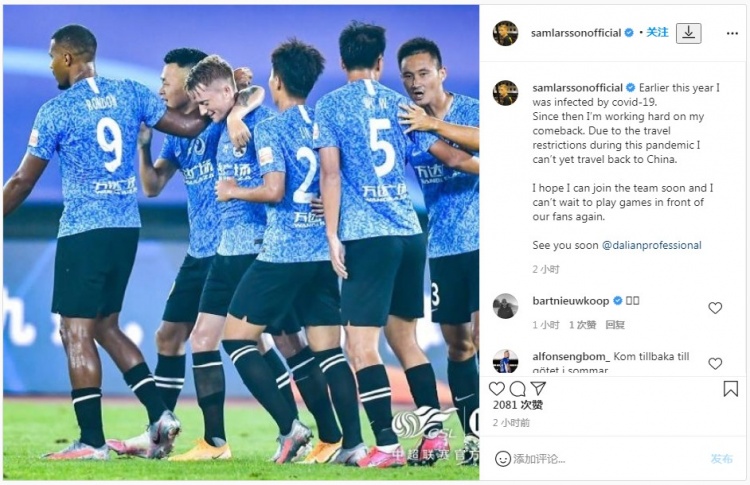This screenshot has width=750, height=485.
Task: Like alfonsengbom_'s comment
Action: pos(715,364)
